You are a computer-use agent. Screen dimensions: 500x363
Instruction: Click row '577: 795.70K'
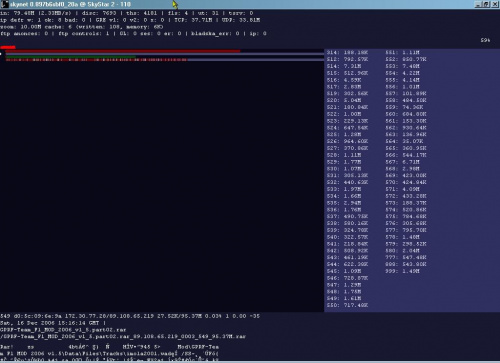406,230
